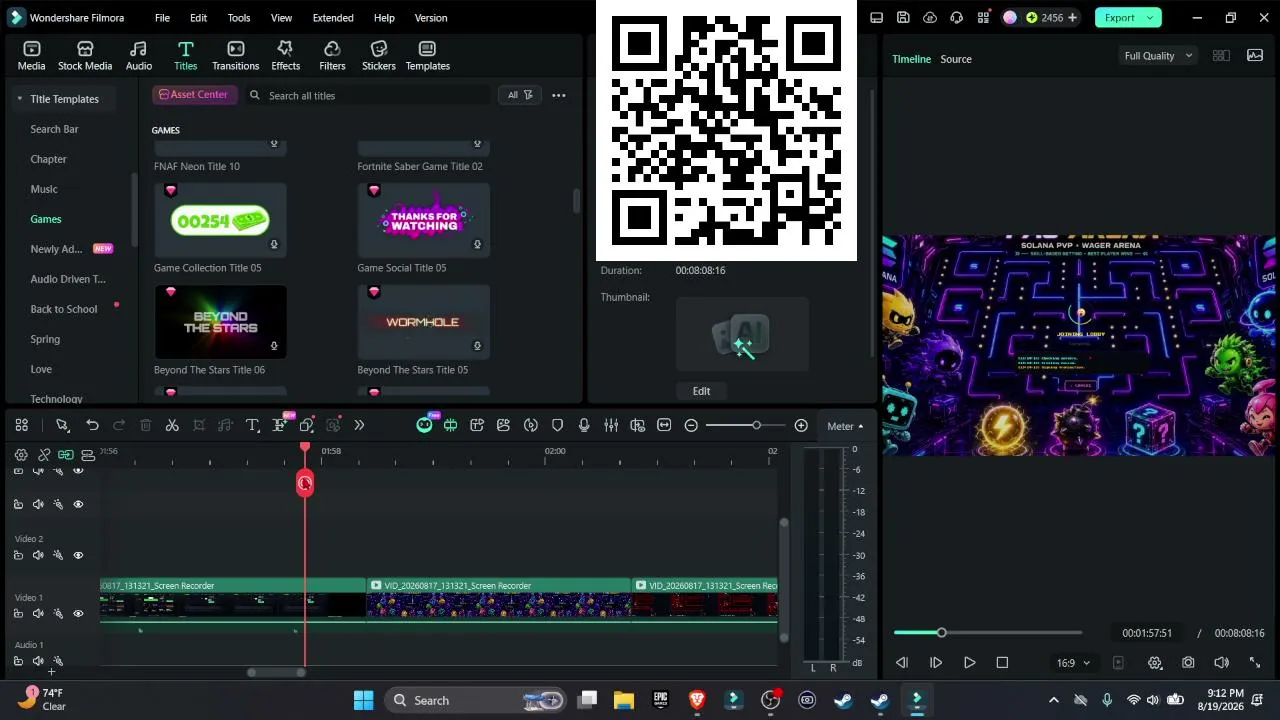The height and width of the screenshot is (720, 1280).
Task: Select Game Collection Title 05 thumbnail
Action: (220, 220)
